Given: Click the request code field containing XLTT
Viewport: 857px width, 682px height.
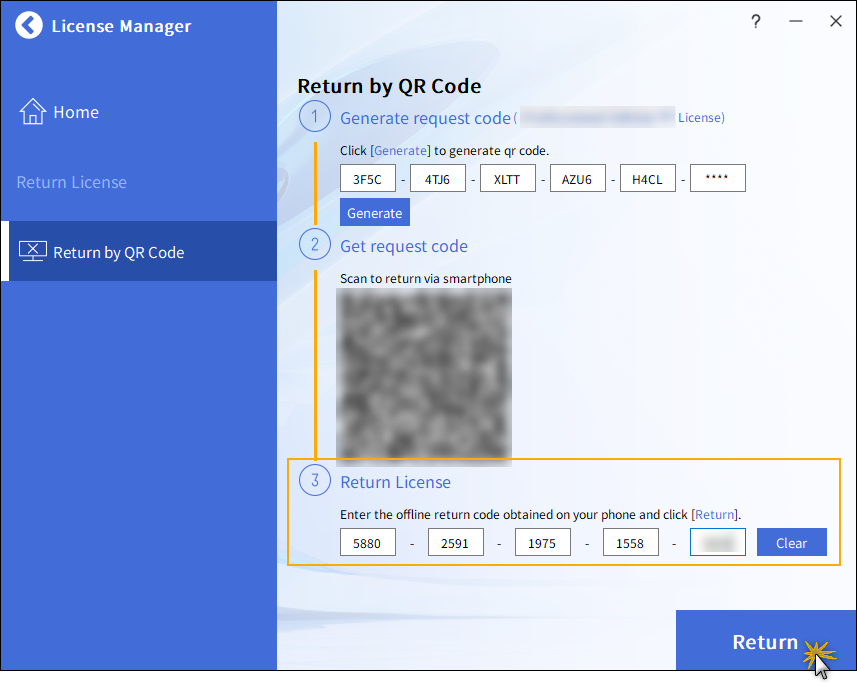Looking at the screenshot, I should pos(508,179).
